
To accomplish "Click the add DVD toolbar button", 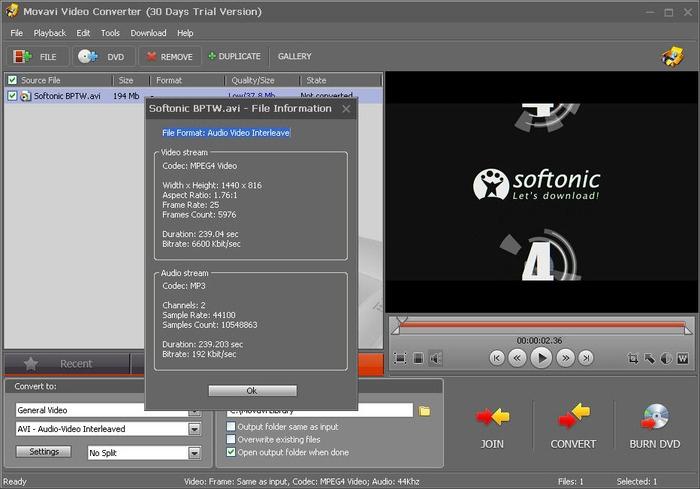I will (x=103, y=57).
